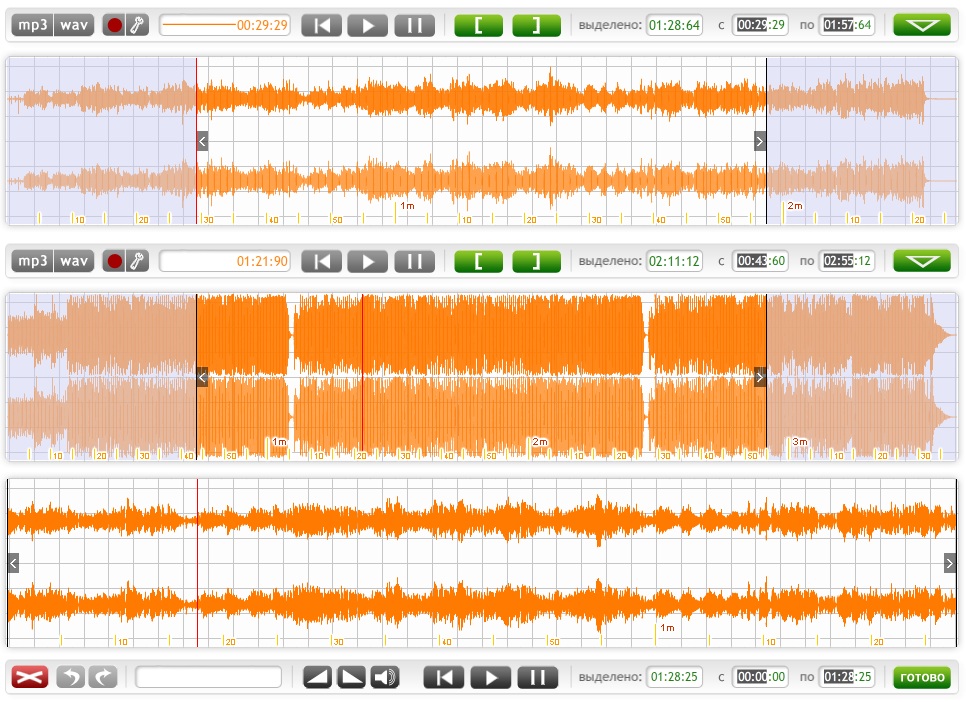Viewport: 966px width, 702px height.
Task: Choose mp3 format for the first track
Action: pyautogui.click(x=33, y=26)
